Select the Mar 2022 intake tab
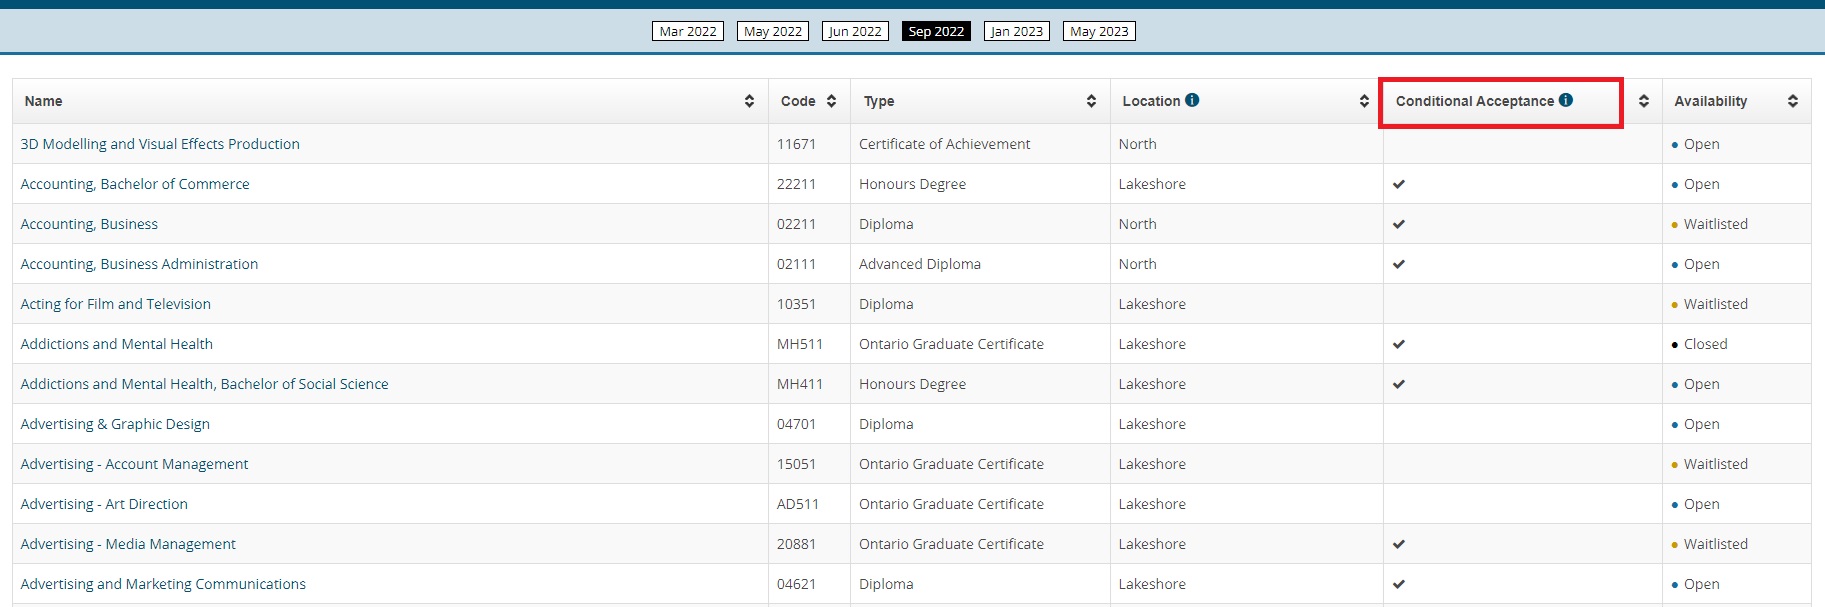 pos(688,31)
